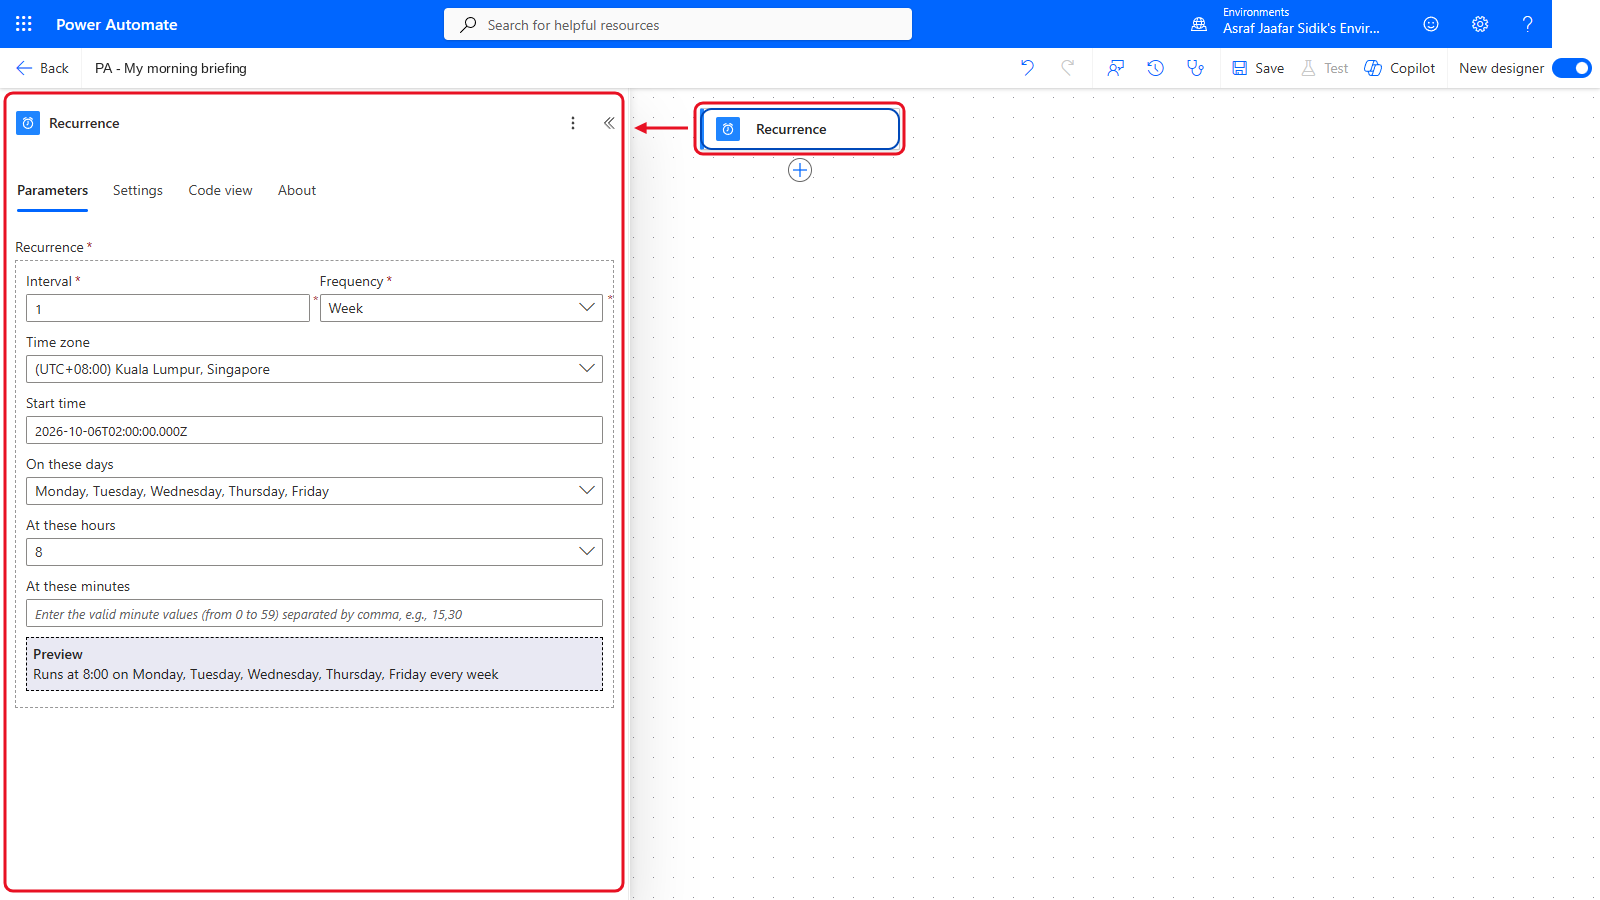Collapse the Recurrence panel with double chevron
Viewport: 1600px width, 900px height.
pyautogui.click(x=609, y=123)
